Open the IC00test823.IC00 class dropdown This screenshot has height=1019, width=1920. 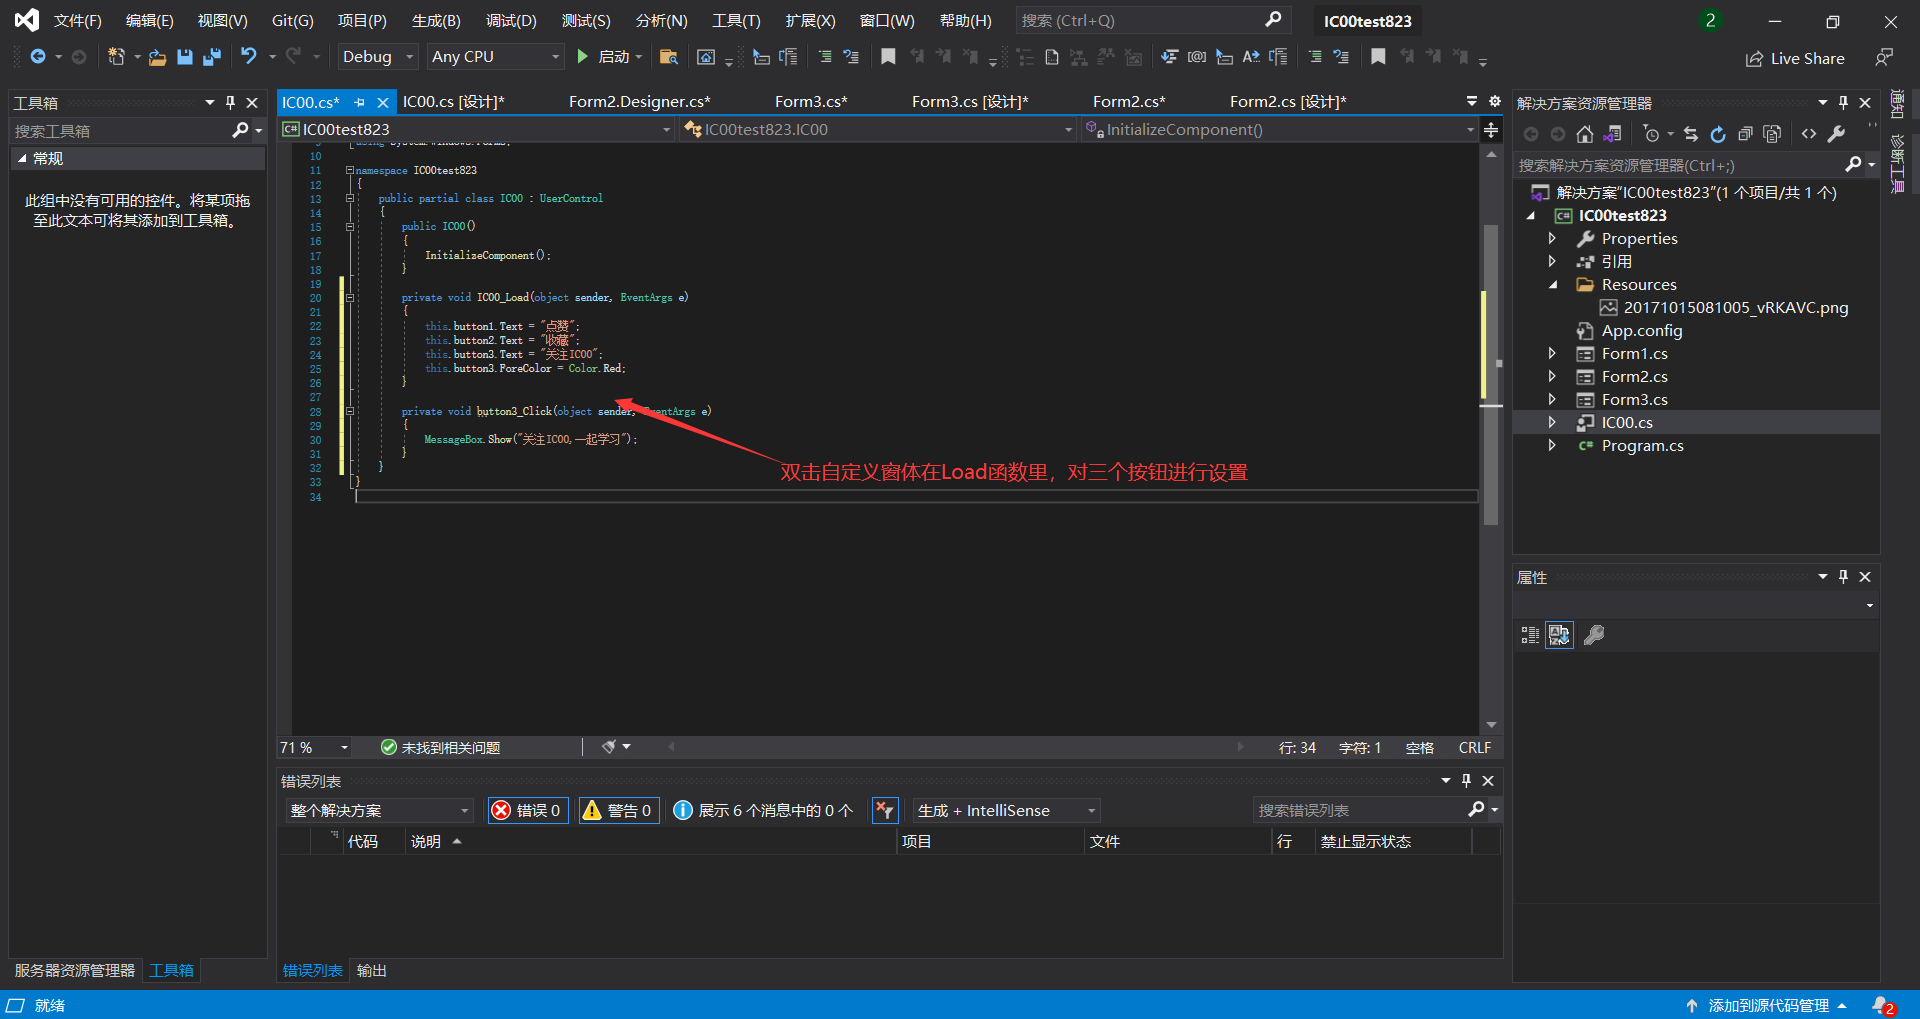[878, 129]
